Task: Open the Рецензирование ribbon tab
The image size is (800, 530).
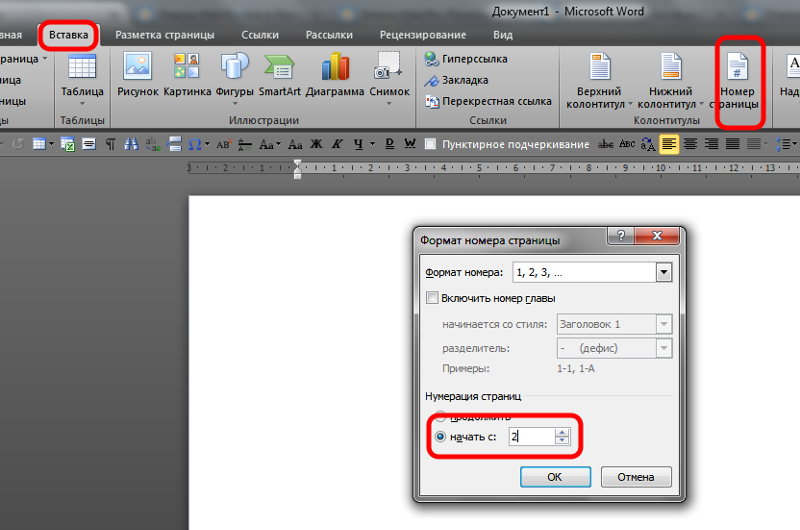Action: point(423,35)
